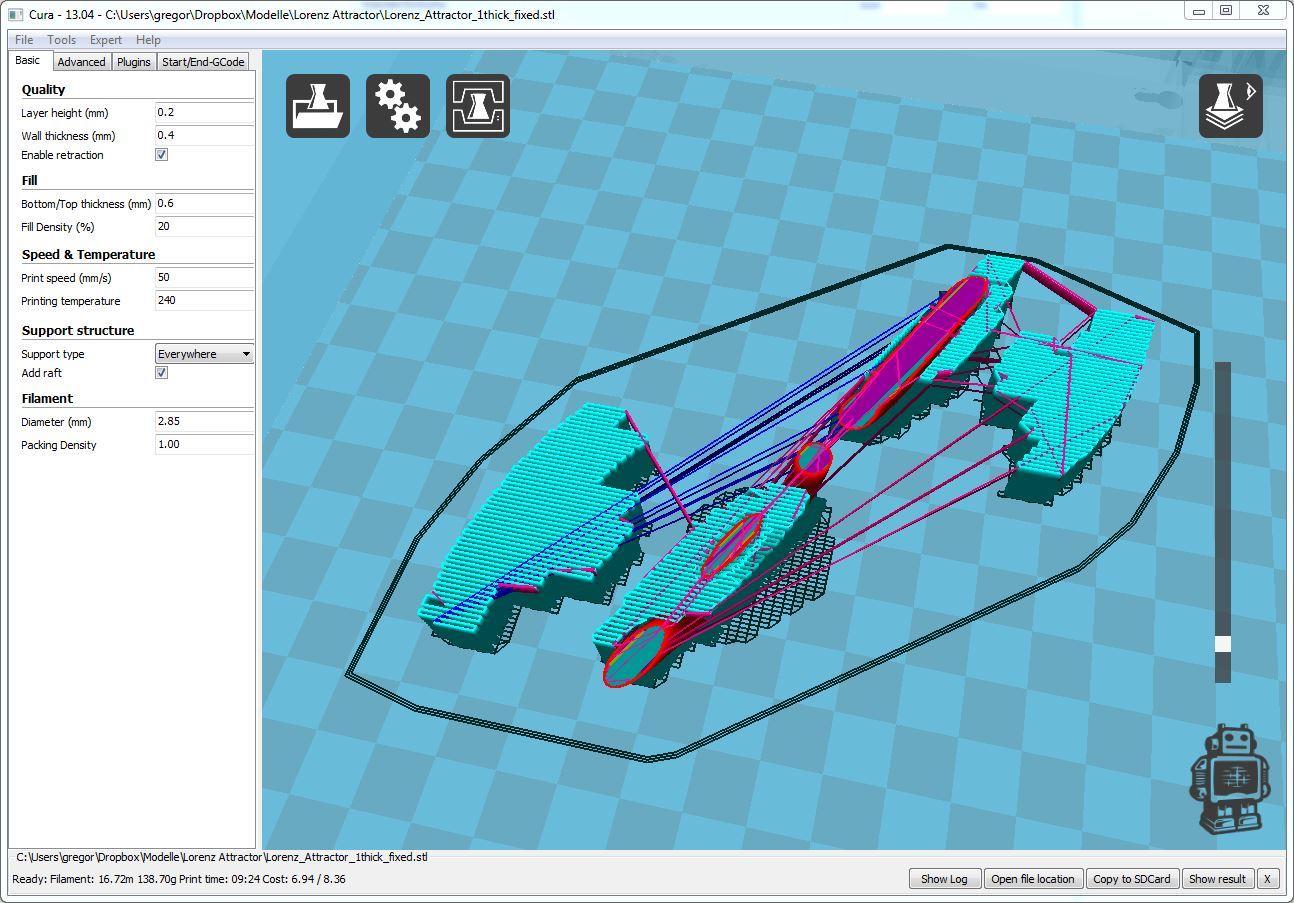Click the Open file location button

1033,879
